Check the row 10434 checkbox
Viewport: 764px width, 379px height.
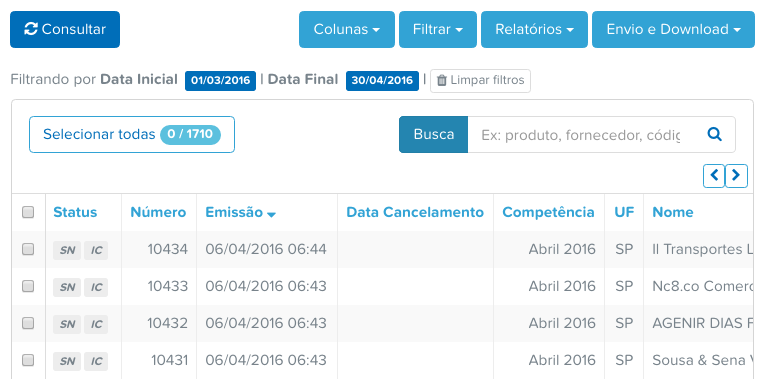click(x=28, y=249)
